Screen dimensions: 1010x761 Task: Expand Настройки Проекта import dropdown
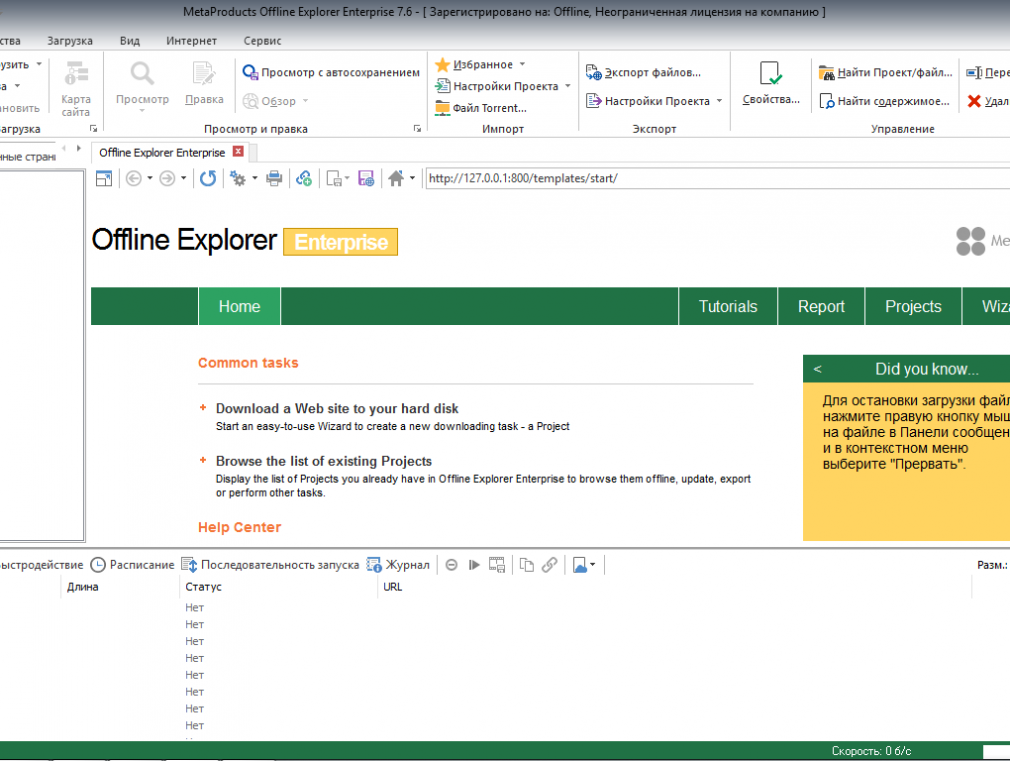click(567, 86)
